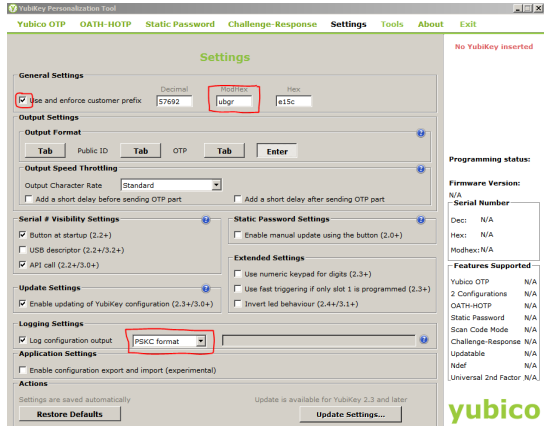The height and width of the screenshot is (432, 550).
Task: Click the 'Firmware Version:' label
Action: point(485,183)
